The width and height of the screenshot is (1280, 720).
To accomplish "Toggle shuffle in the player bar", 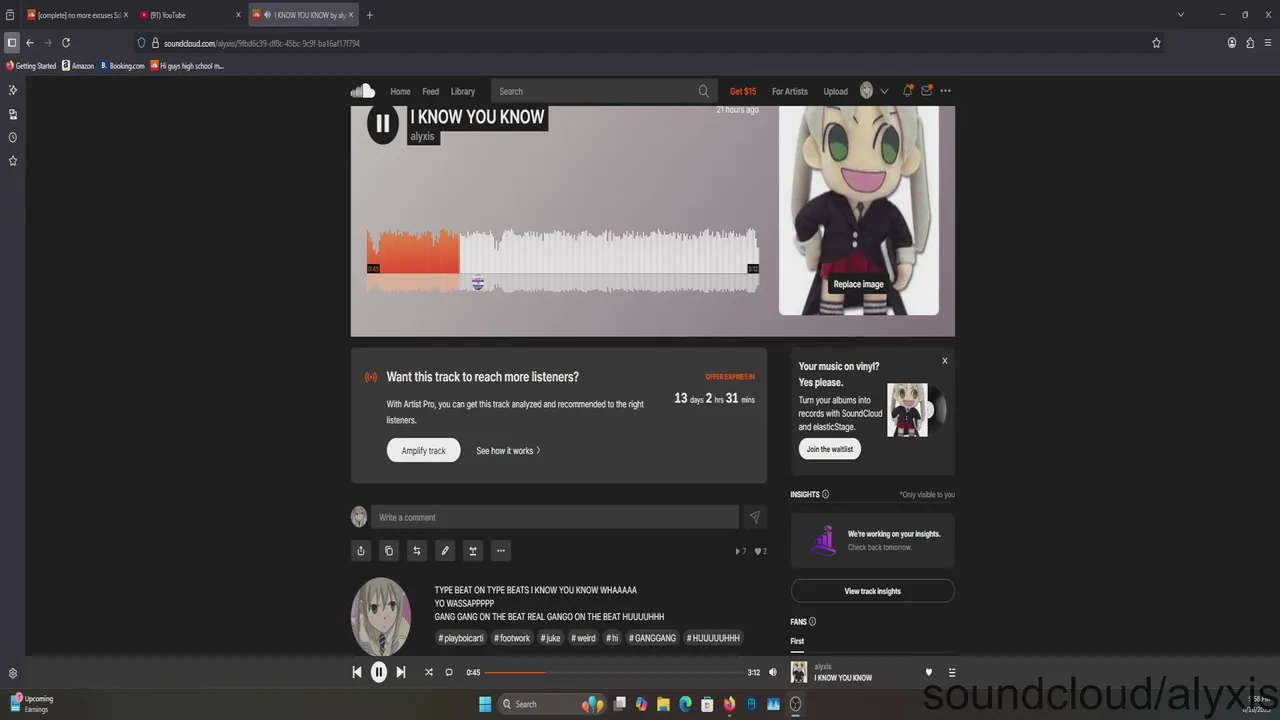I will (429, 672).
